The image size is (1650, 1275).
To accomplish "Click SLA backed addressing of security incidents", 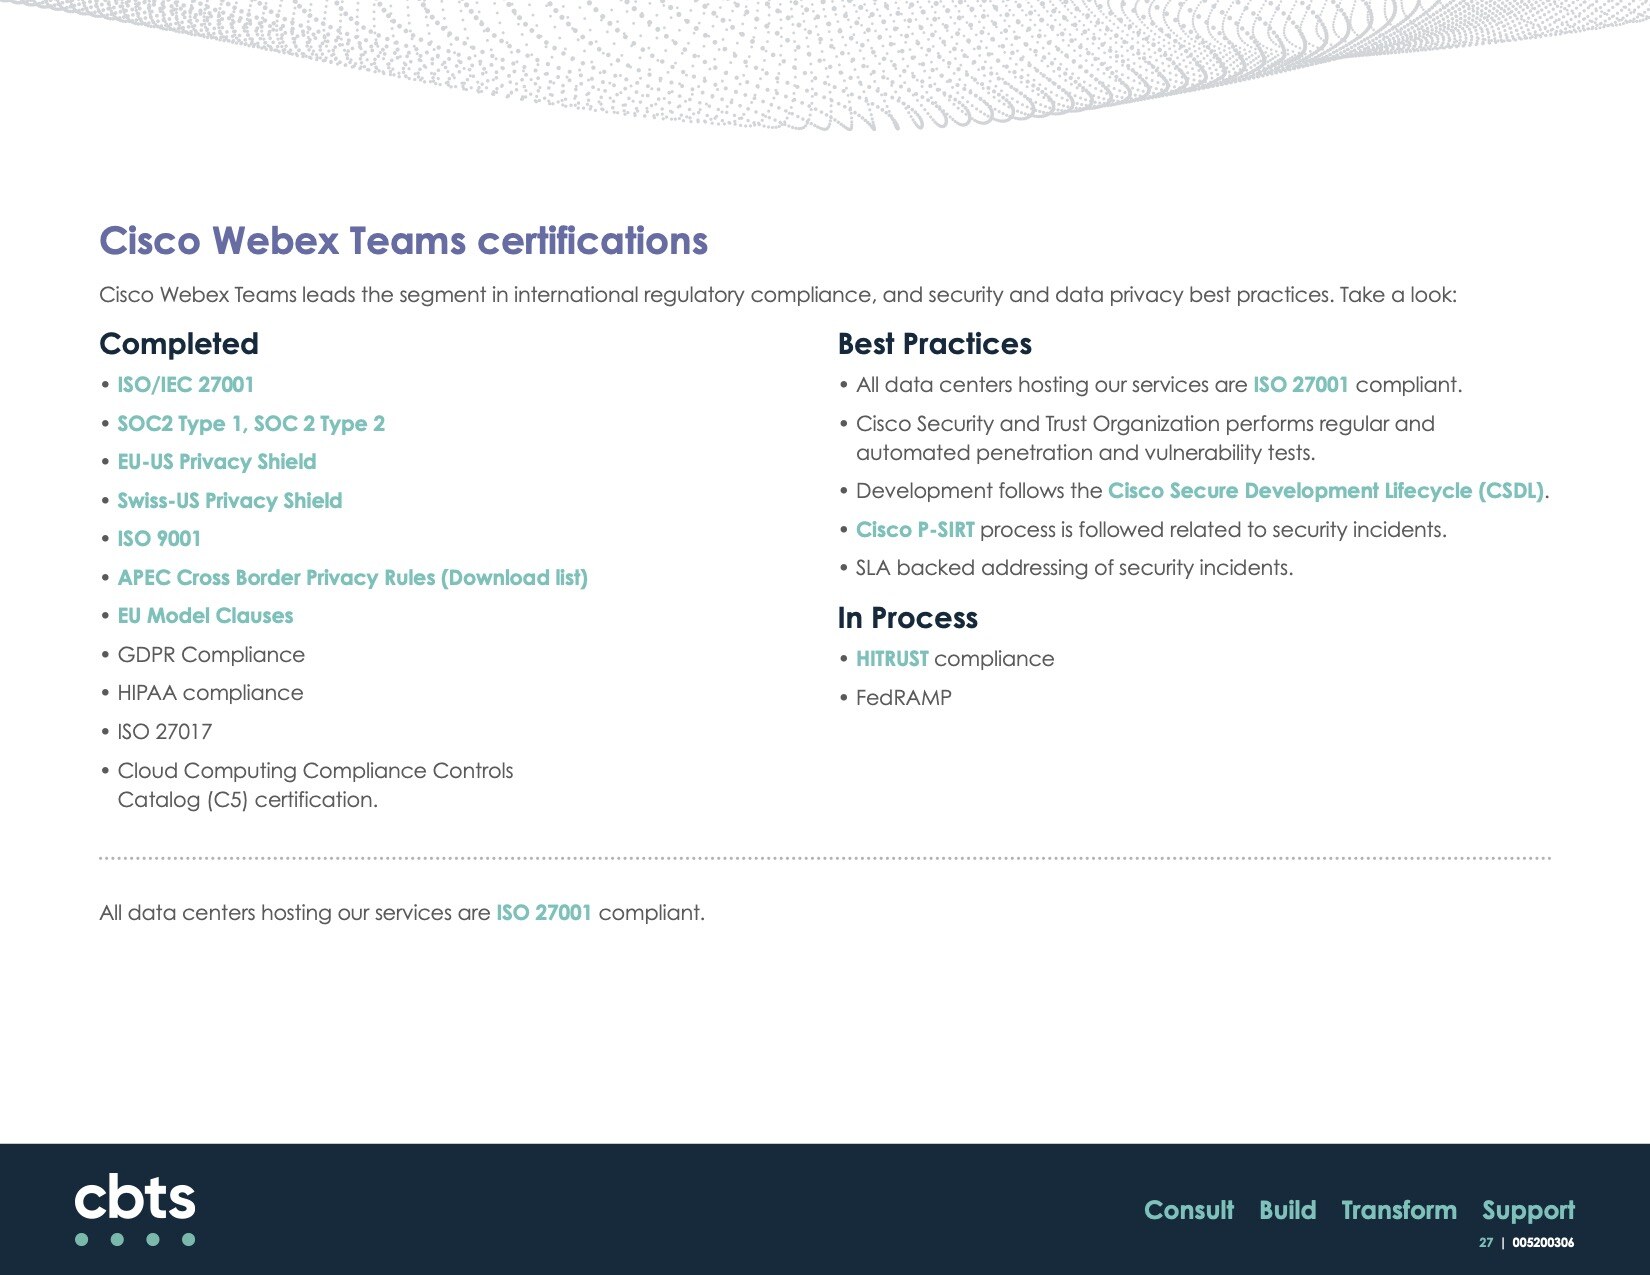I will 1074,568.
